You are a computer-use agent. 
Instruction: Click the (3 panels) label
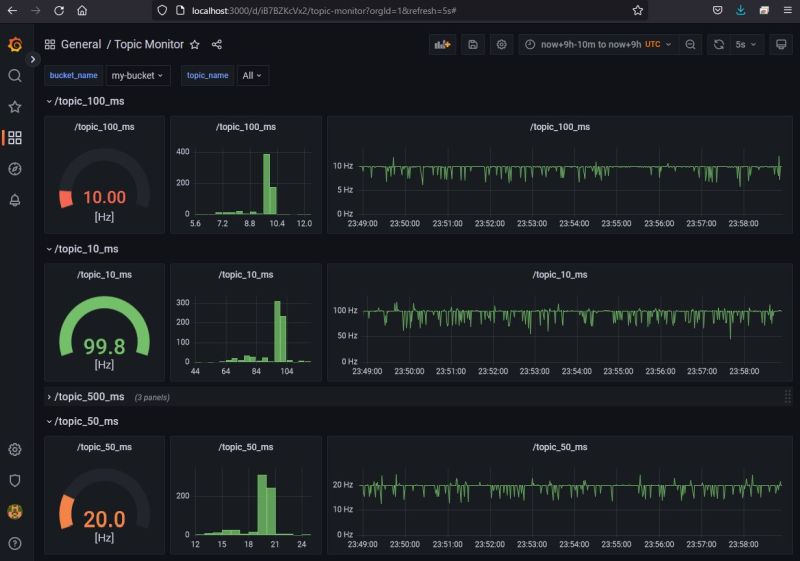coord(152,397)
